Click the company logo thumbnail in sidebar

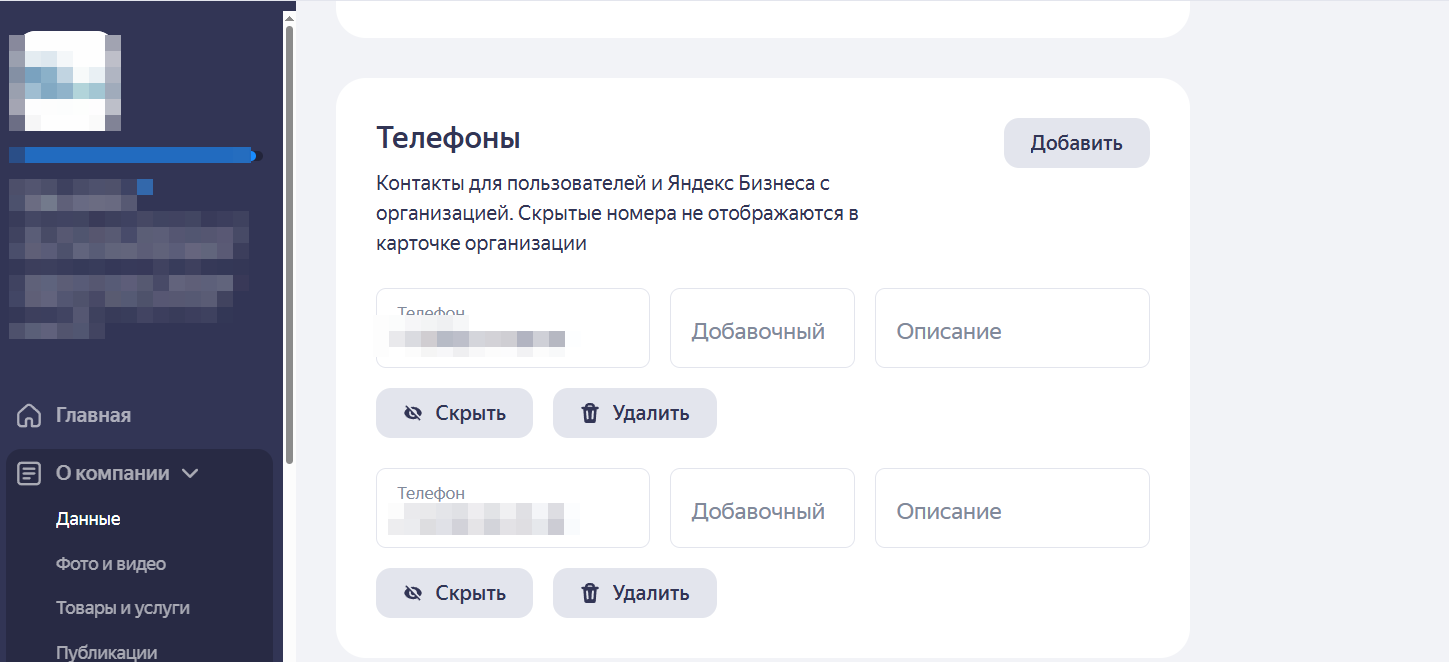(65, 81)
